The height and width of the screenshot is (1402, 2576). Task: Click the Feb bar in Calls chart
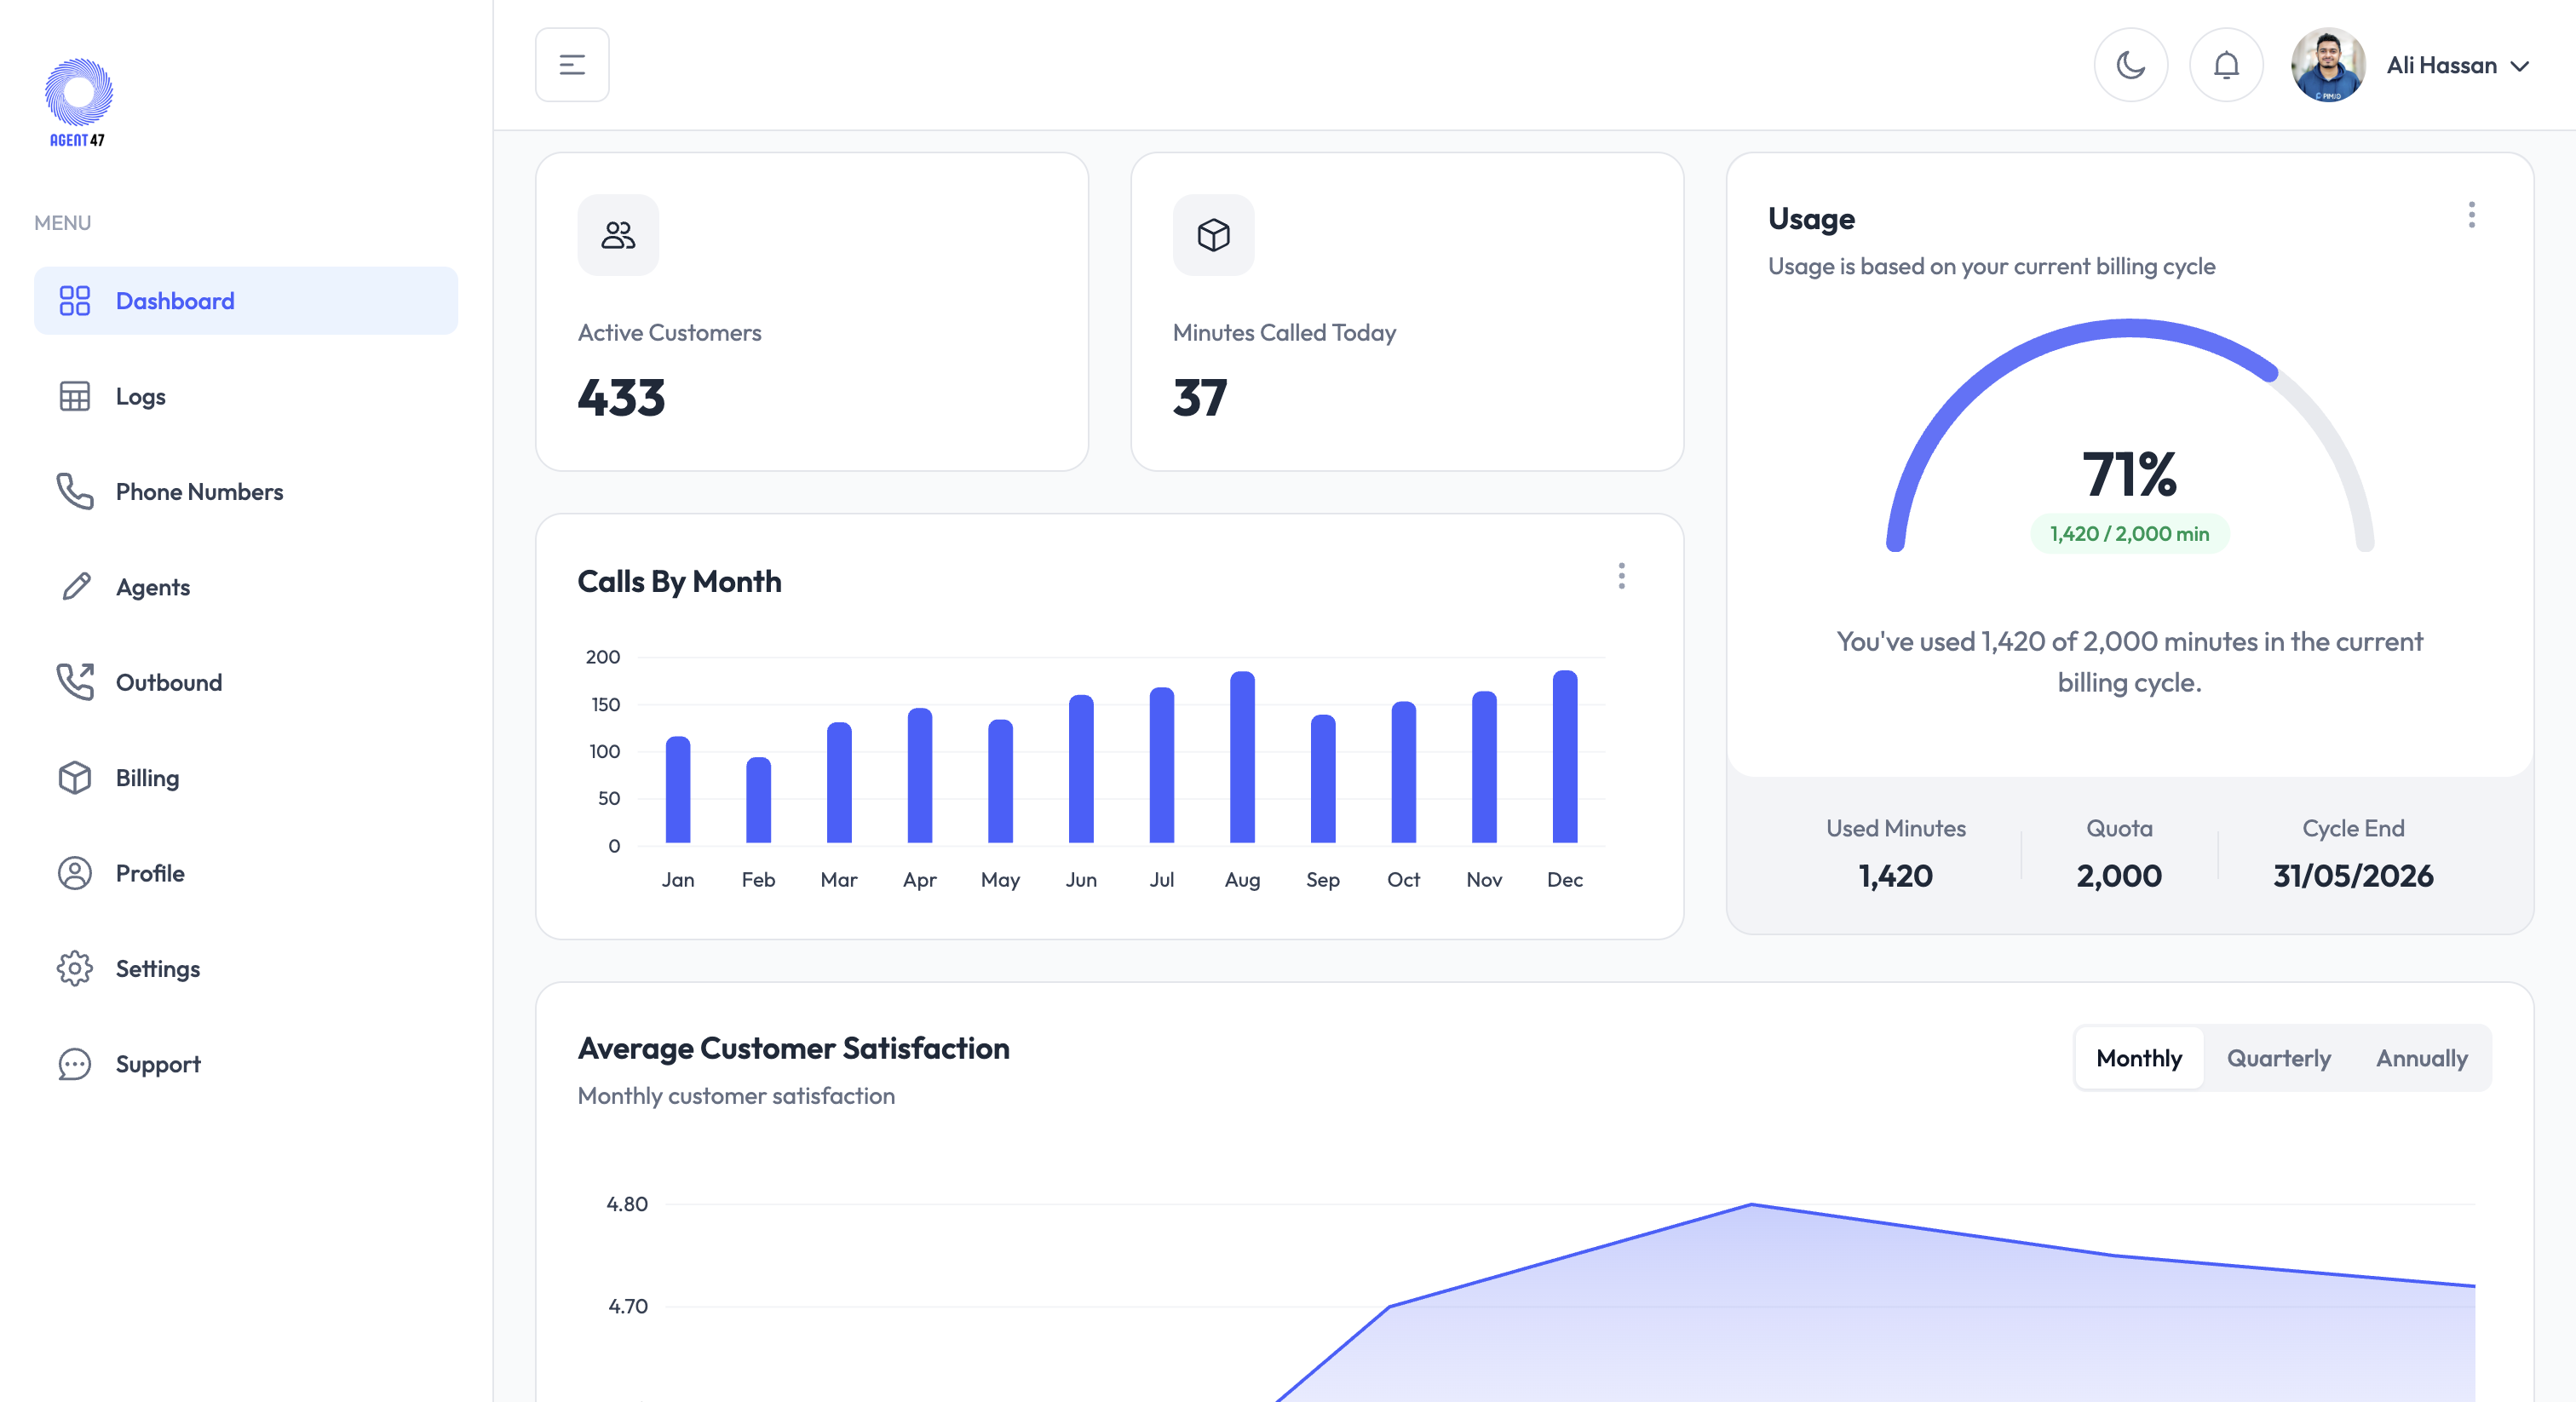coord(758,800)
